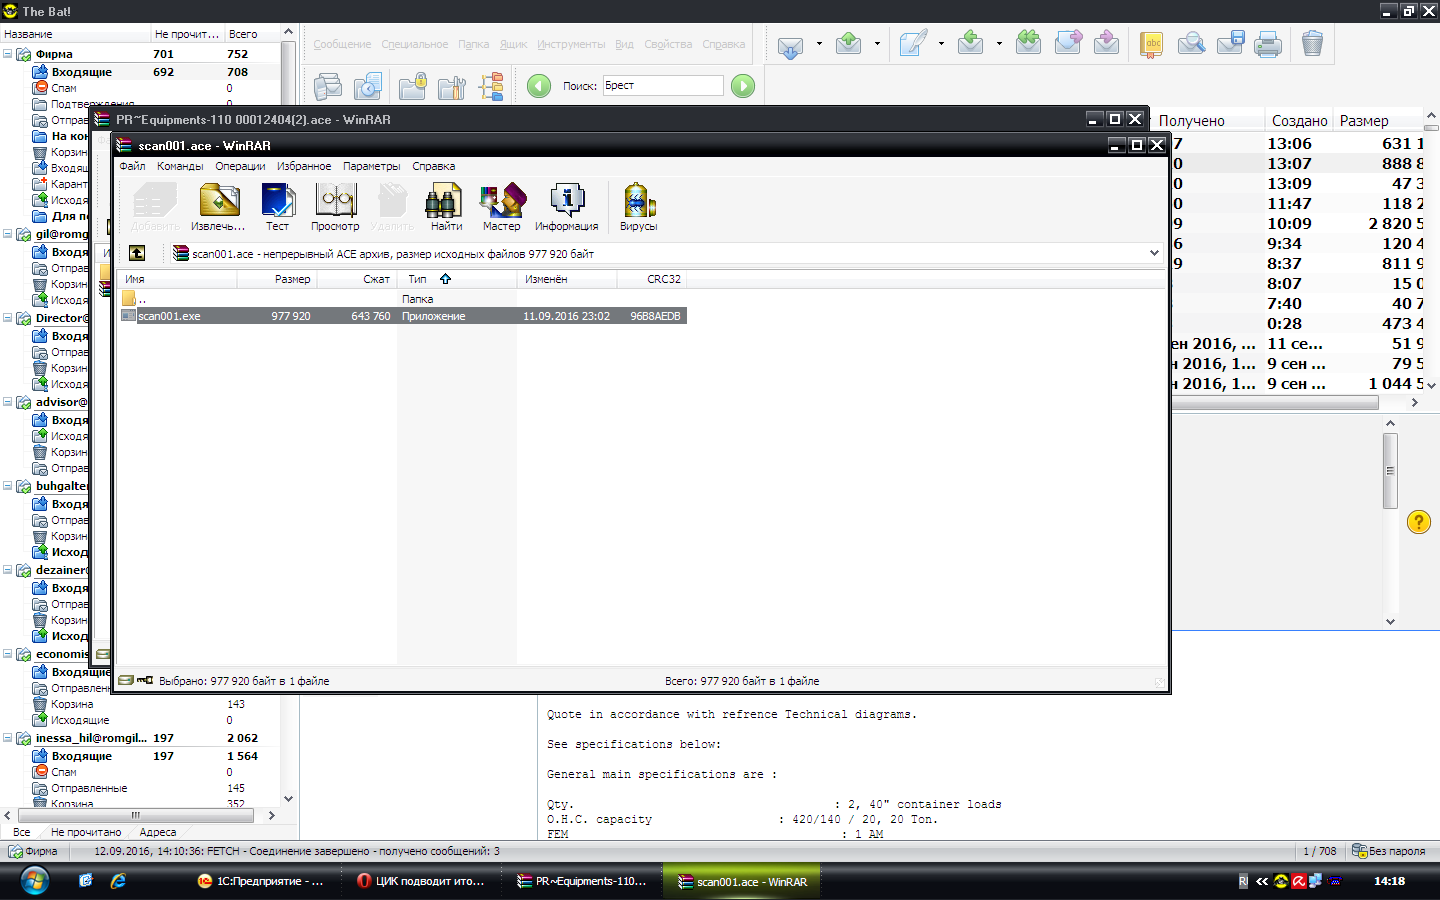This screenshot has width=1440, height=900.
Task: Open the Файл menu in WinRAR
Action: [x=132, y=166]
